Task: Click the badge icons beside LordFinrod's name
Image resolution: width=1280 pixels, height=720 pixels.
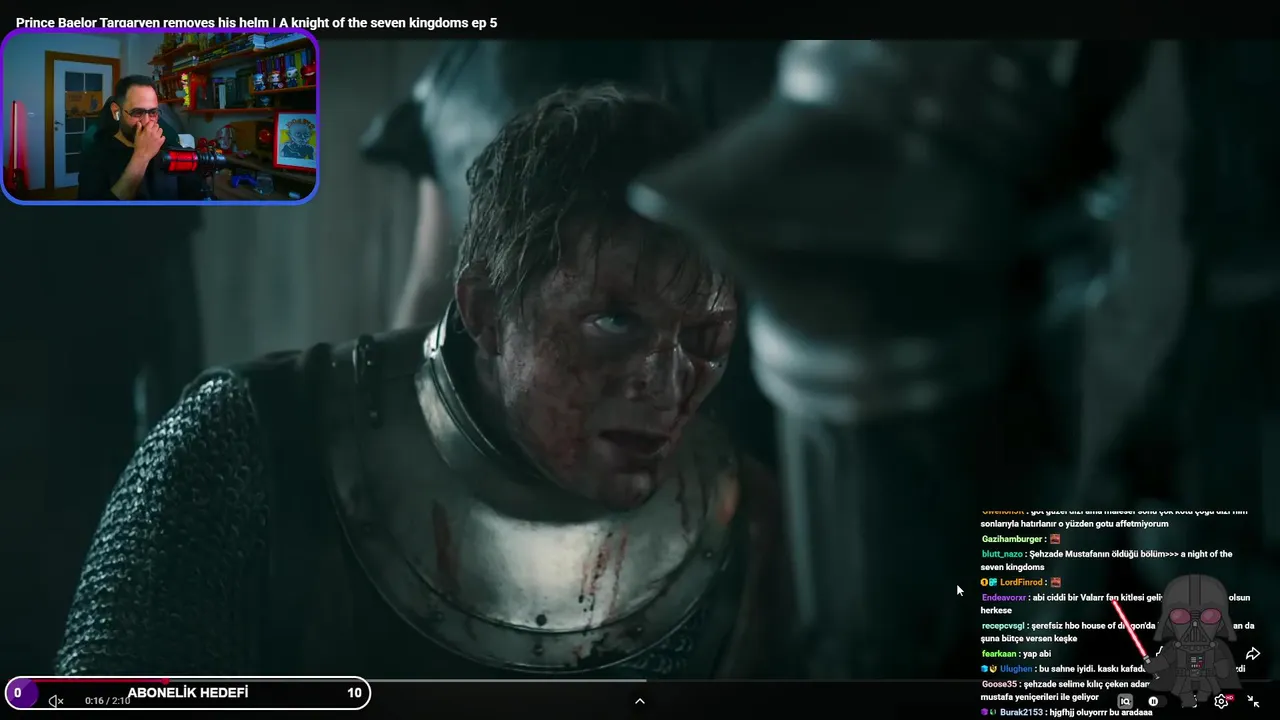Action: (989, 582)
